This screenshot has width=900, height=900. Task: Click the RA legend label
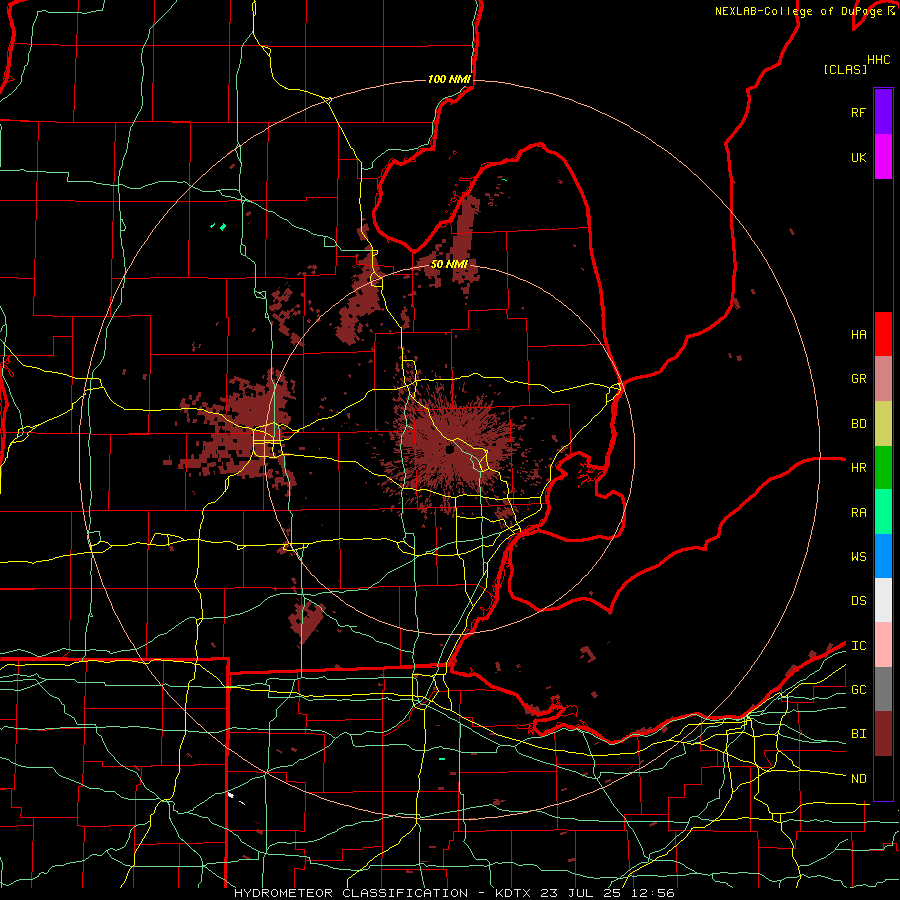[x=858, y=513]
